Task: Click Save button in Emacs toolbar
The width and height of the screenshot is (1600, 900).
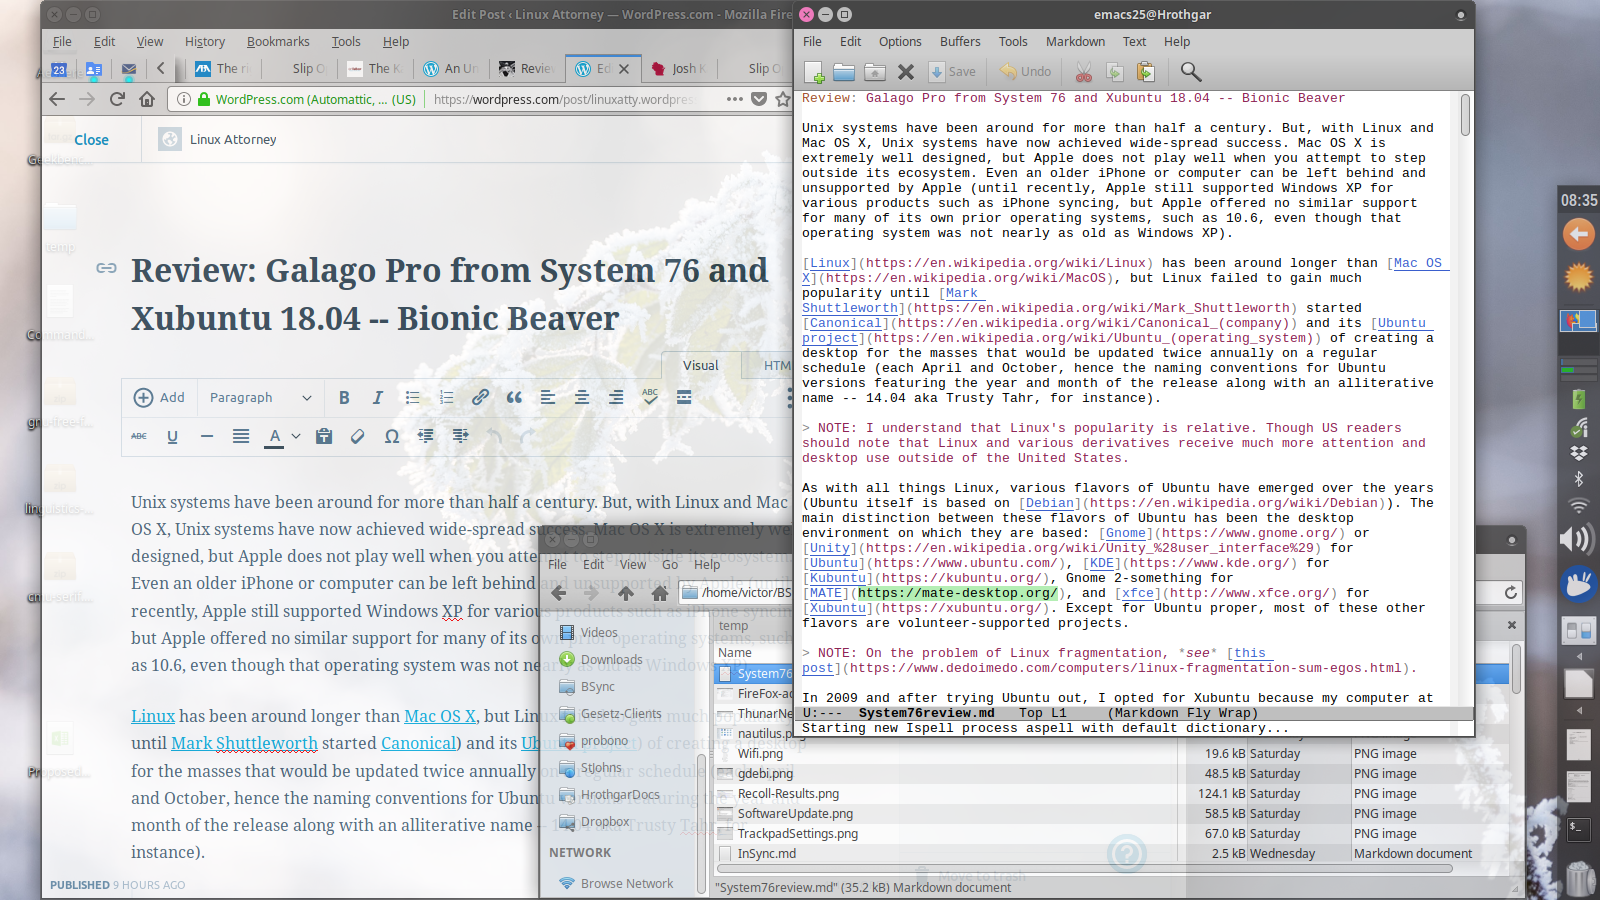Action: coord(952,72)
